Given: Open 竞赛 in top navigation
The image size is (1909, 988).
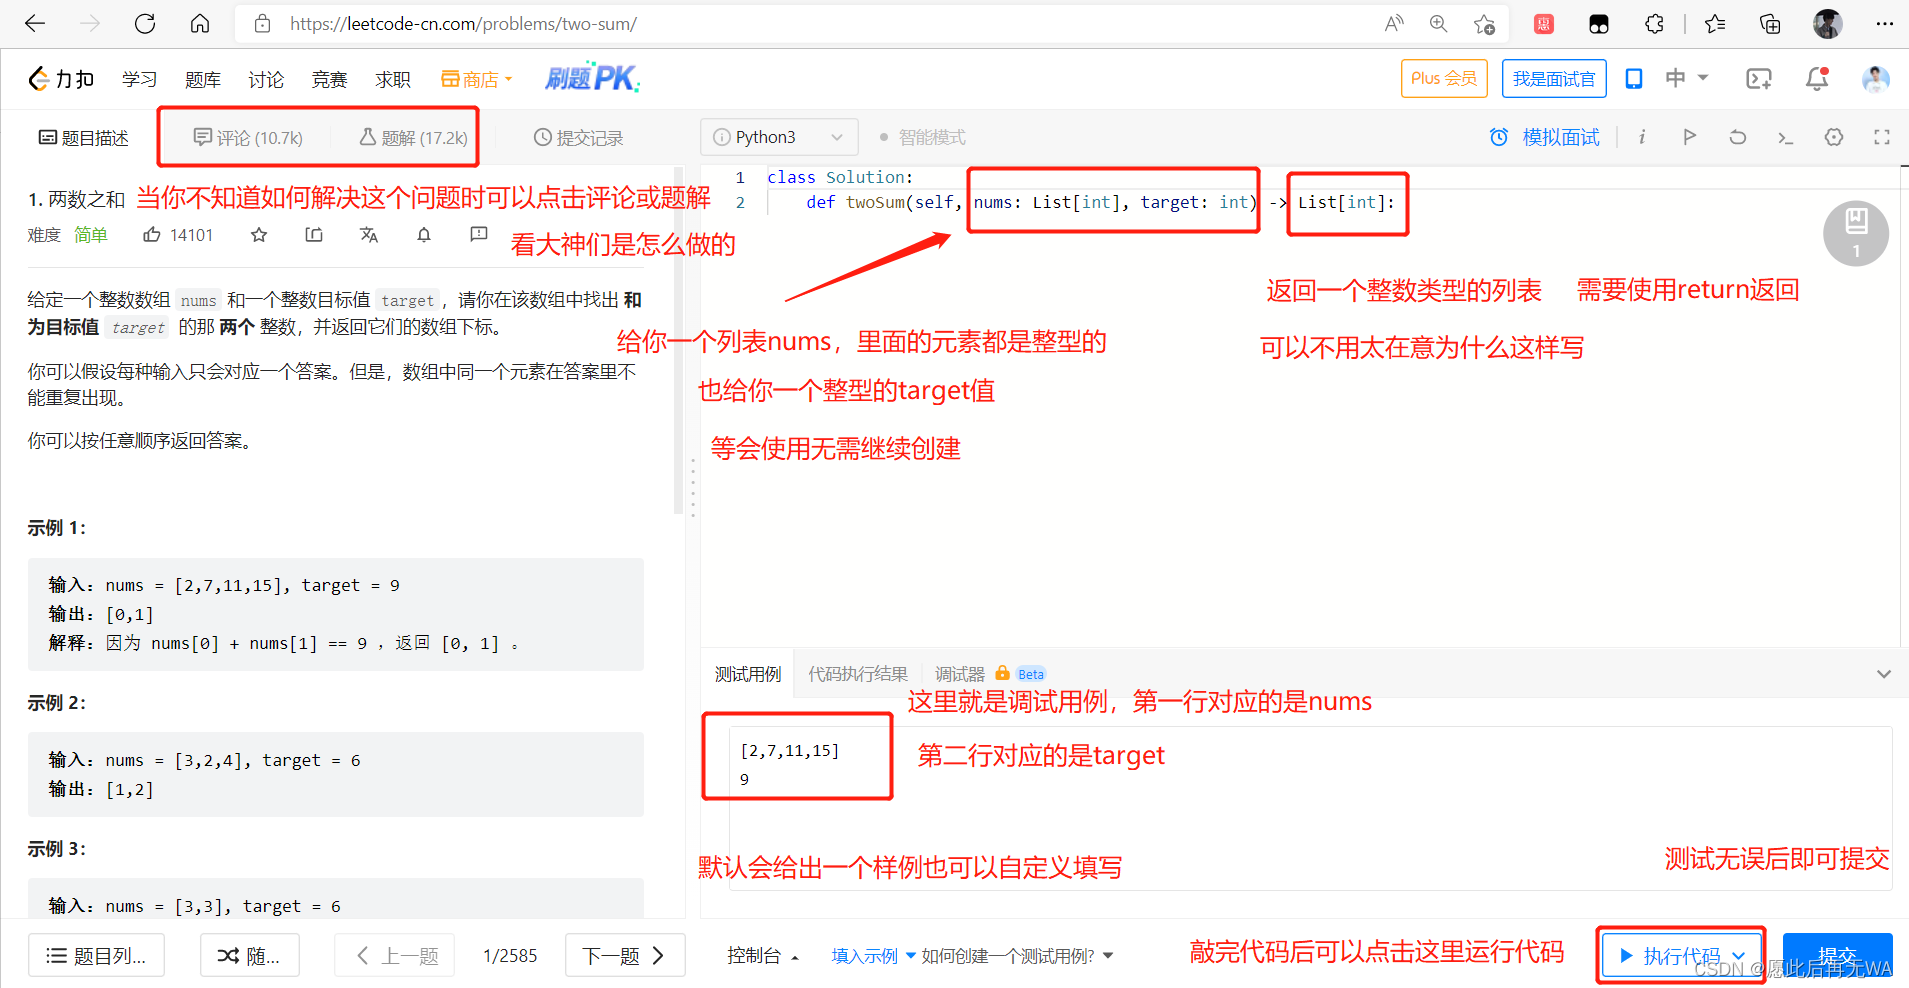Looking at the screenshot, I should 329,79.
